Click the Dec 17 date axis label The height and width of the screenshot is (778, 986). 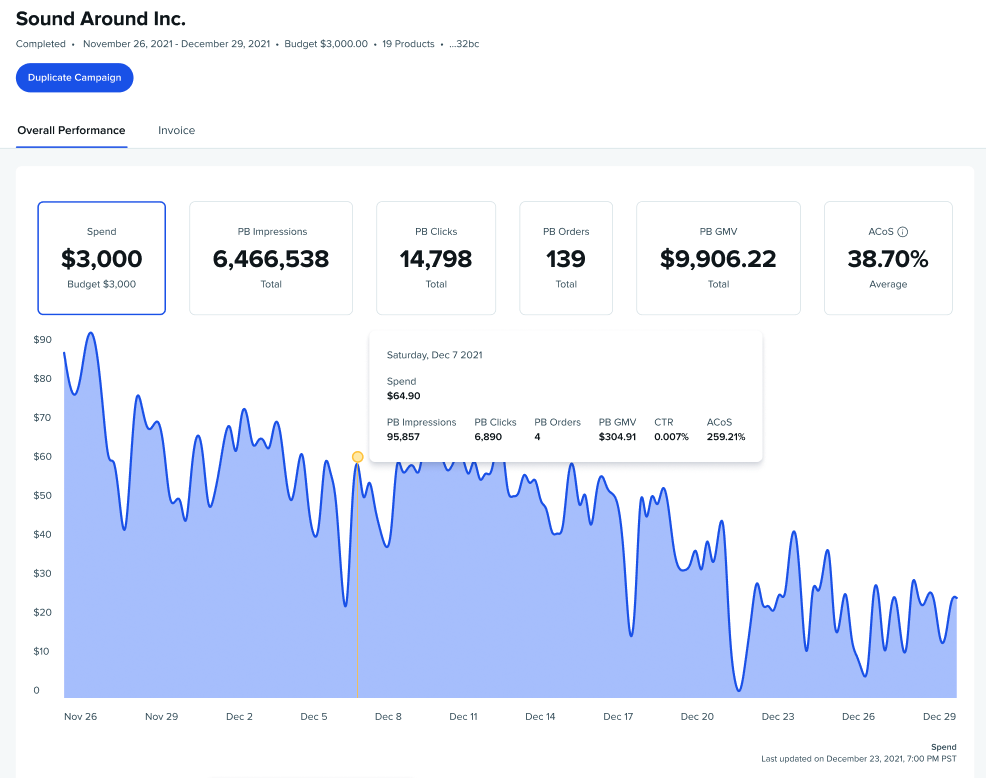(x=618, y=717)
